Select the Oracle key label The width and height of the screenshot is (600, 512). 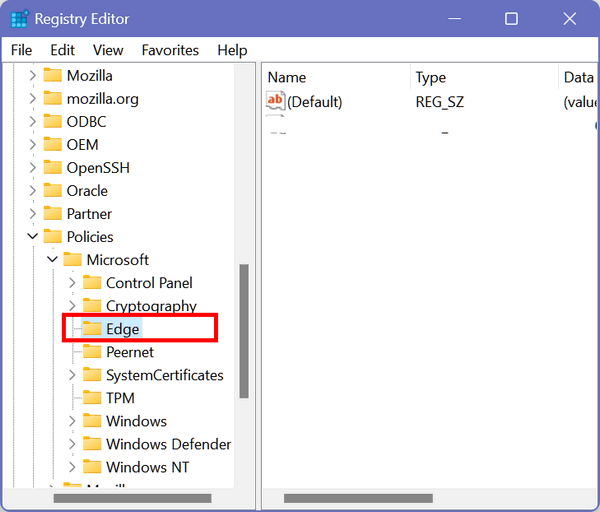[87, 191]
